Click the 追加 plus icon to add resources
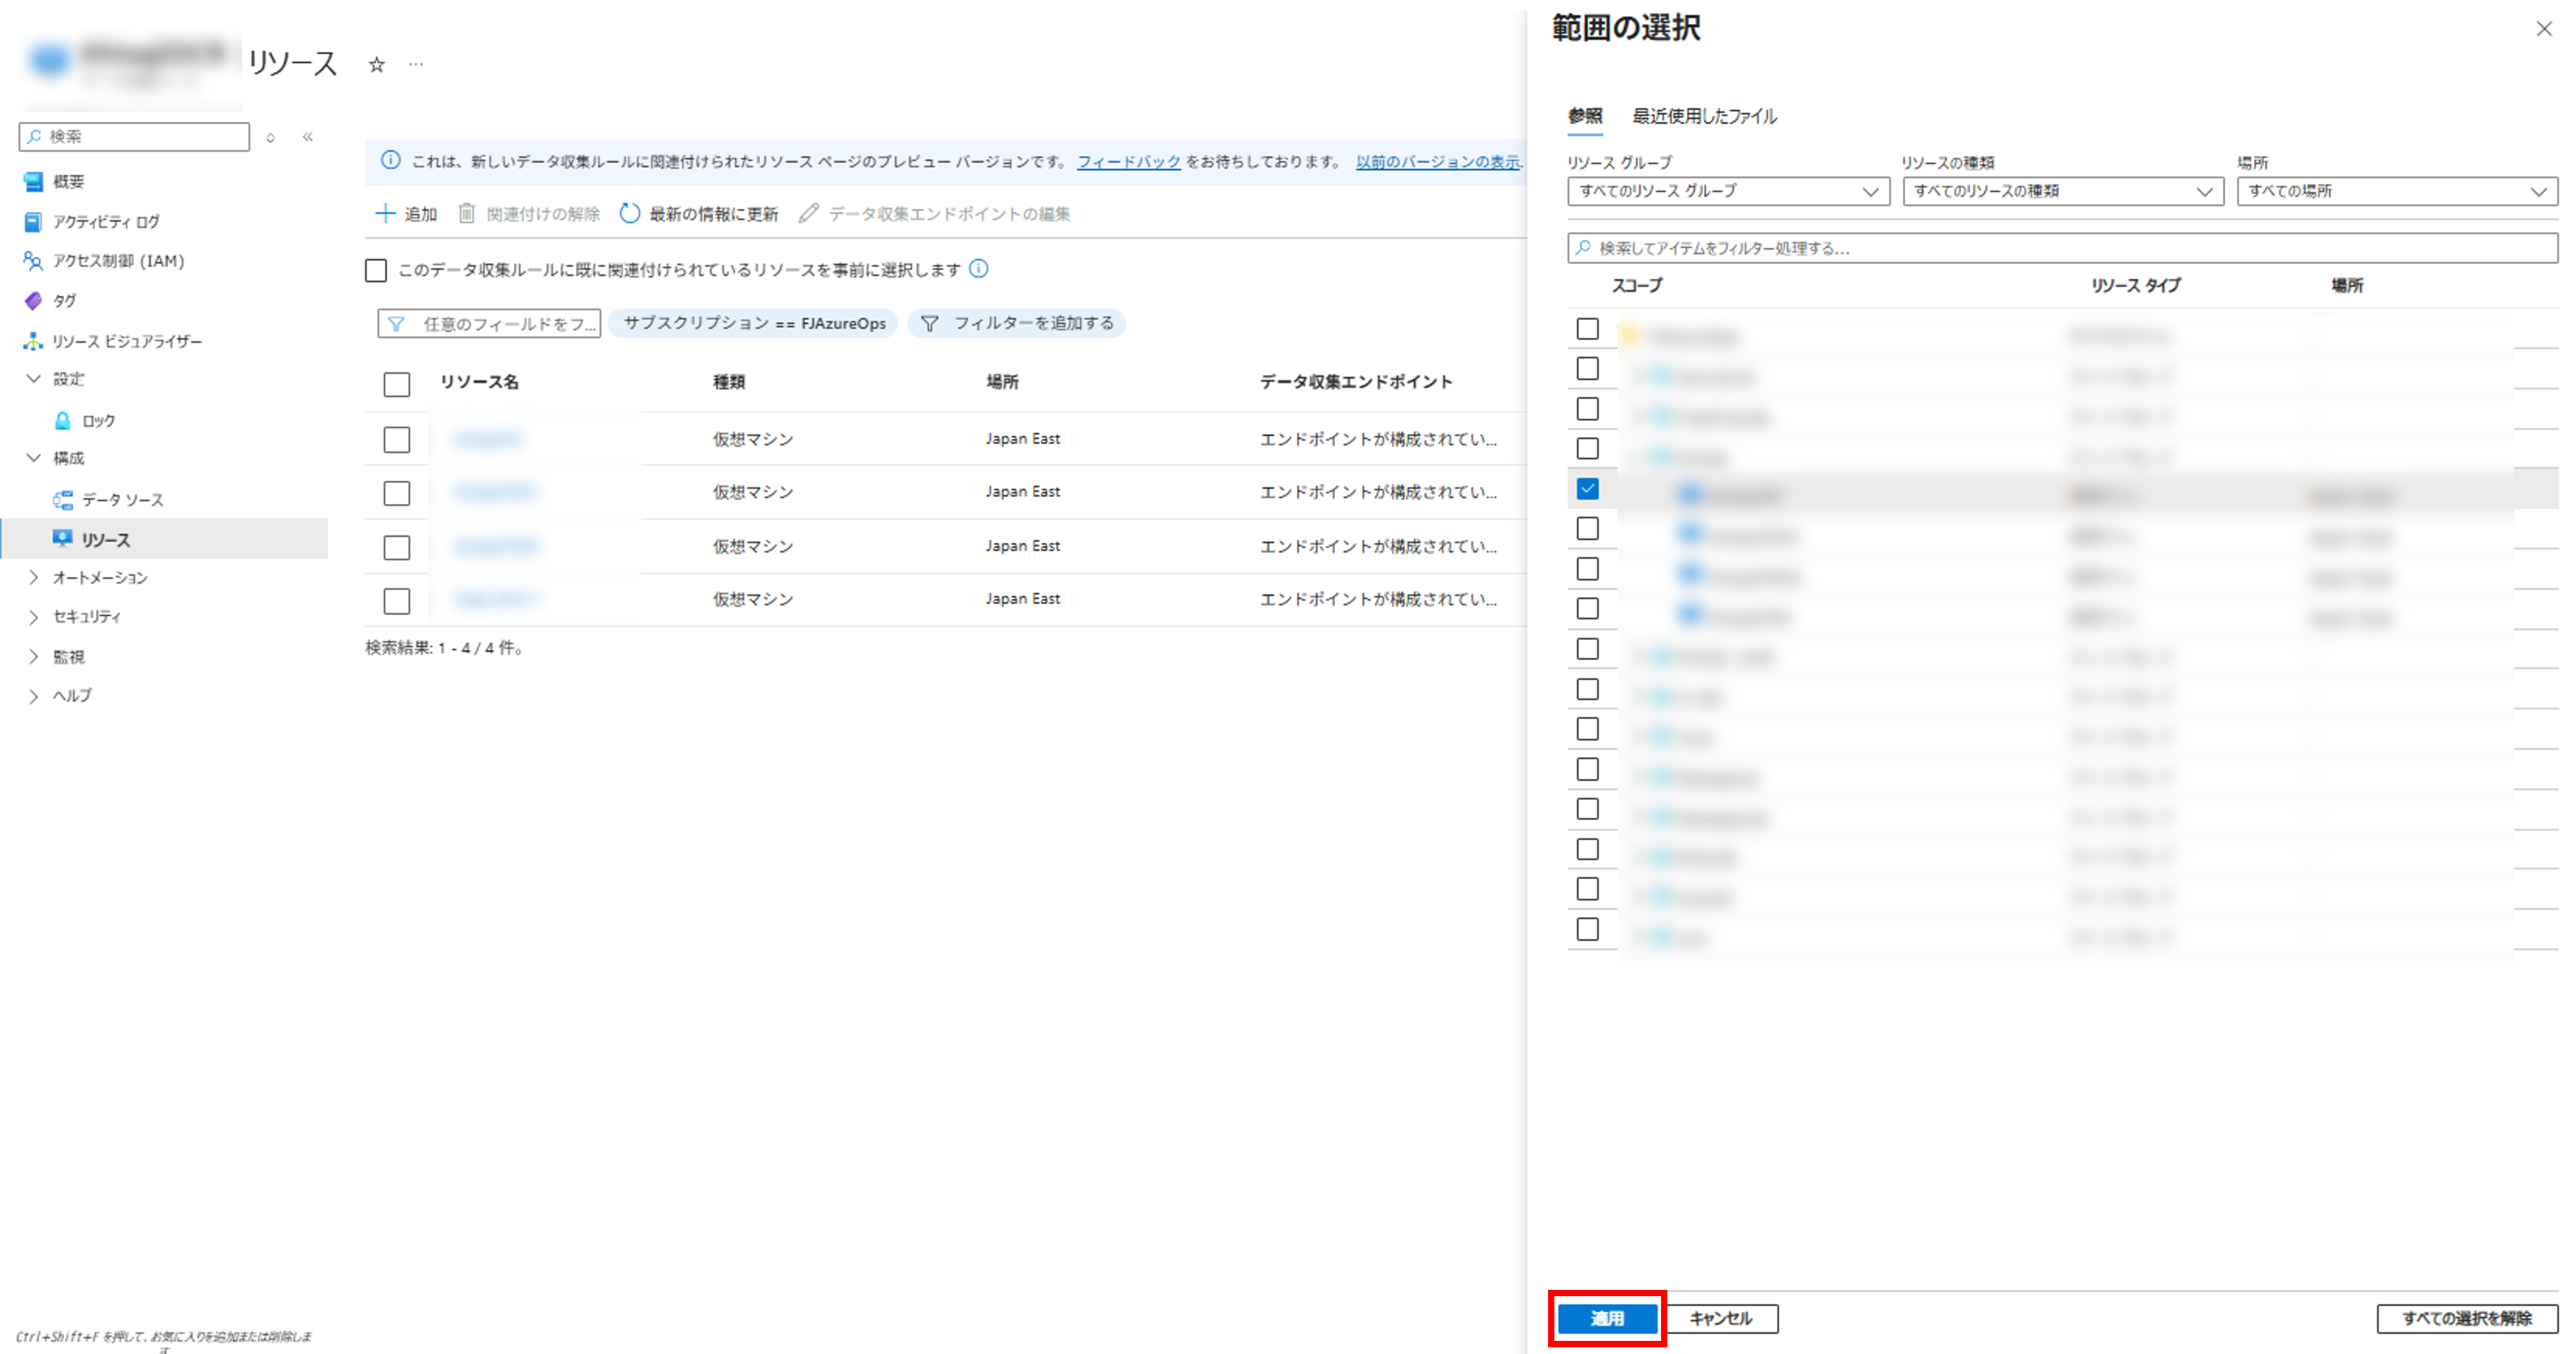The image size is (2576, 1354). tap(385, 213)
